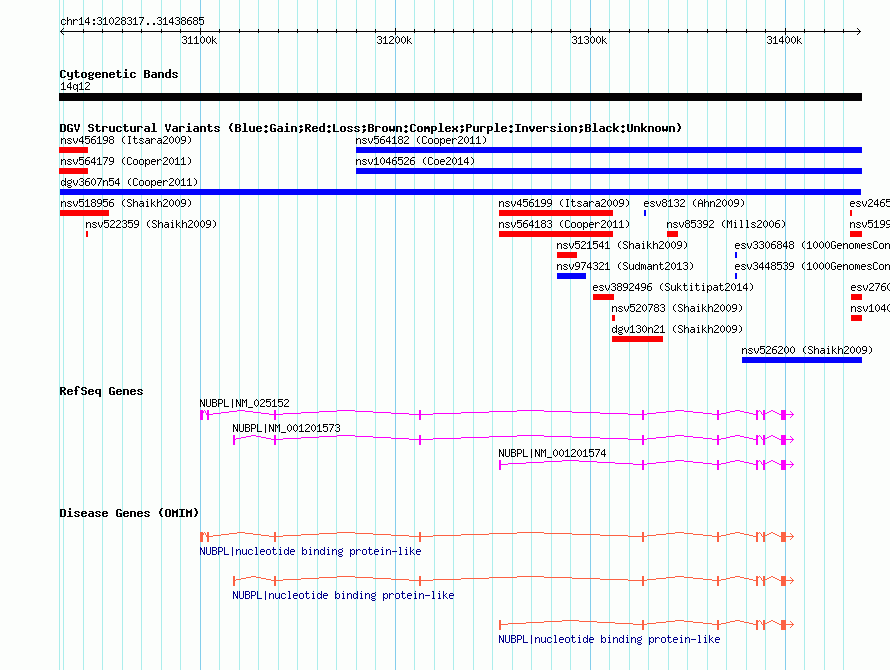Open variant esv3448539 (1000Genomes) label
The height and width of the screenshot is (670, 890).
(x=812, y=266)
